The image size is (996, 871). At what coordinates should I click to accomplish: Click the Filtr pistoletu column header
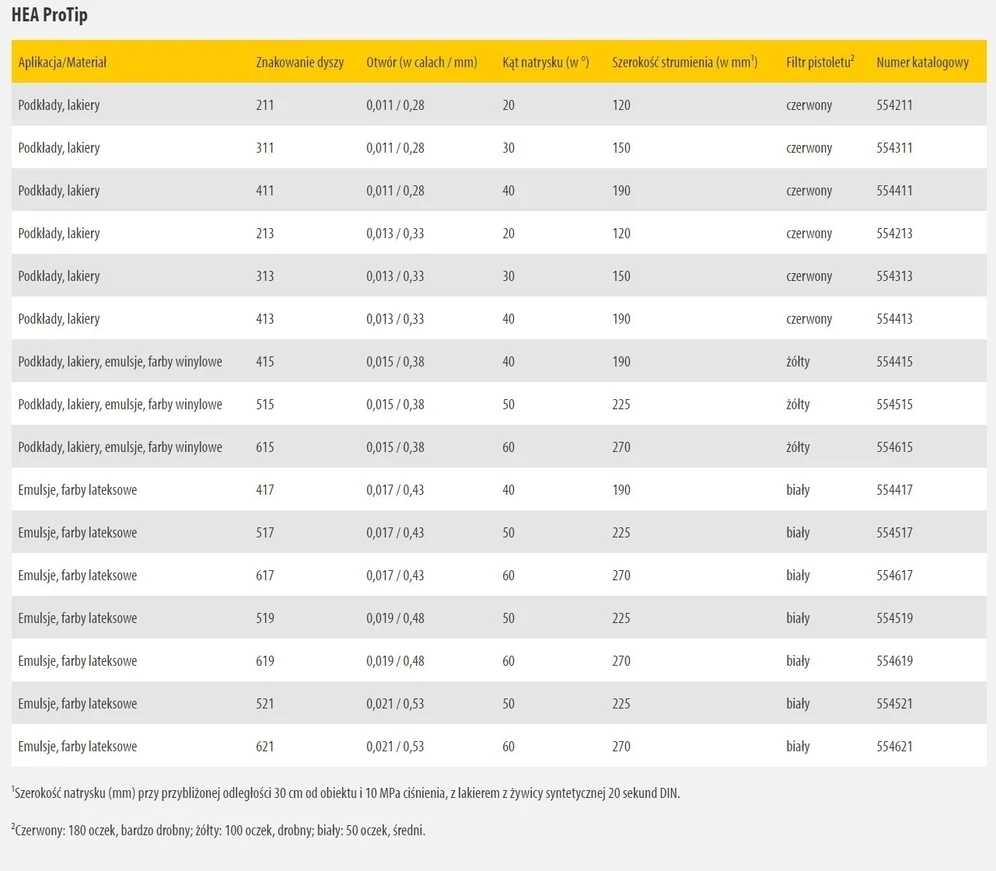point(820,62)
